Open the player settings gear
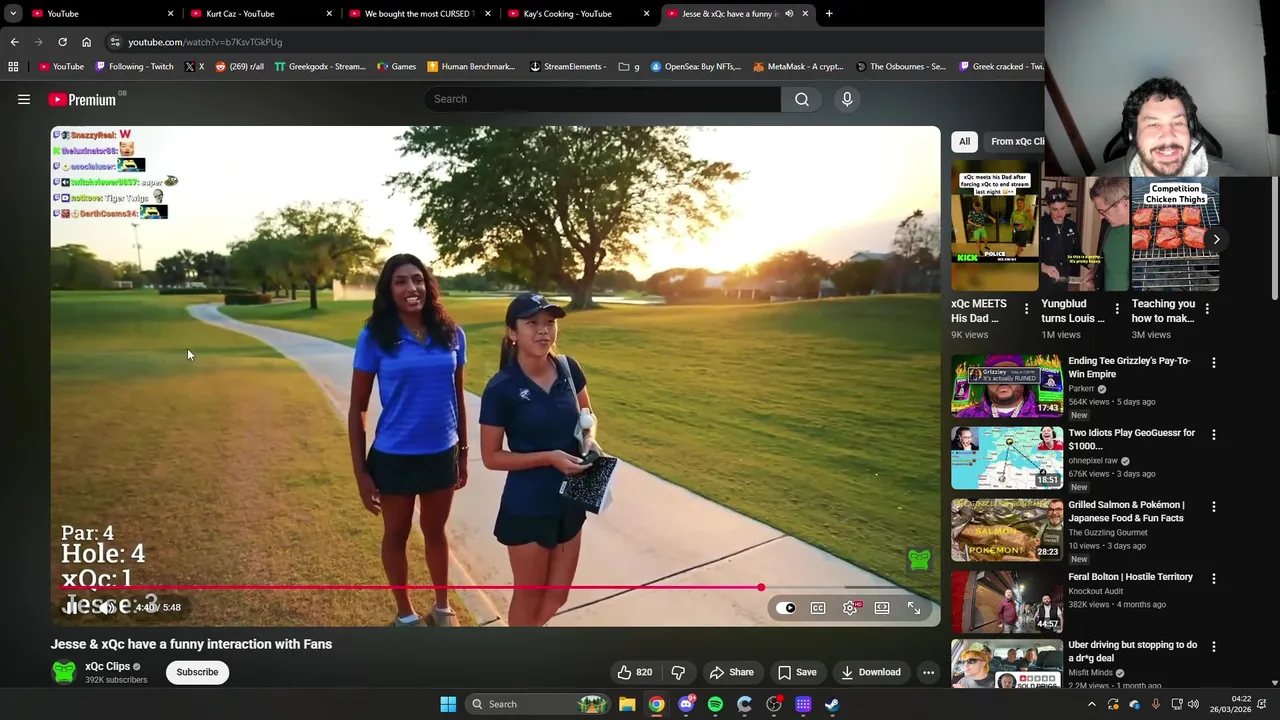The height and width of the screenshot is (720, 1280). [850, 608]
